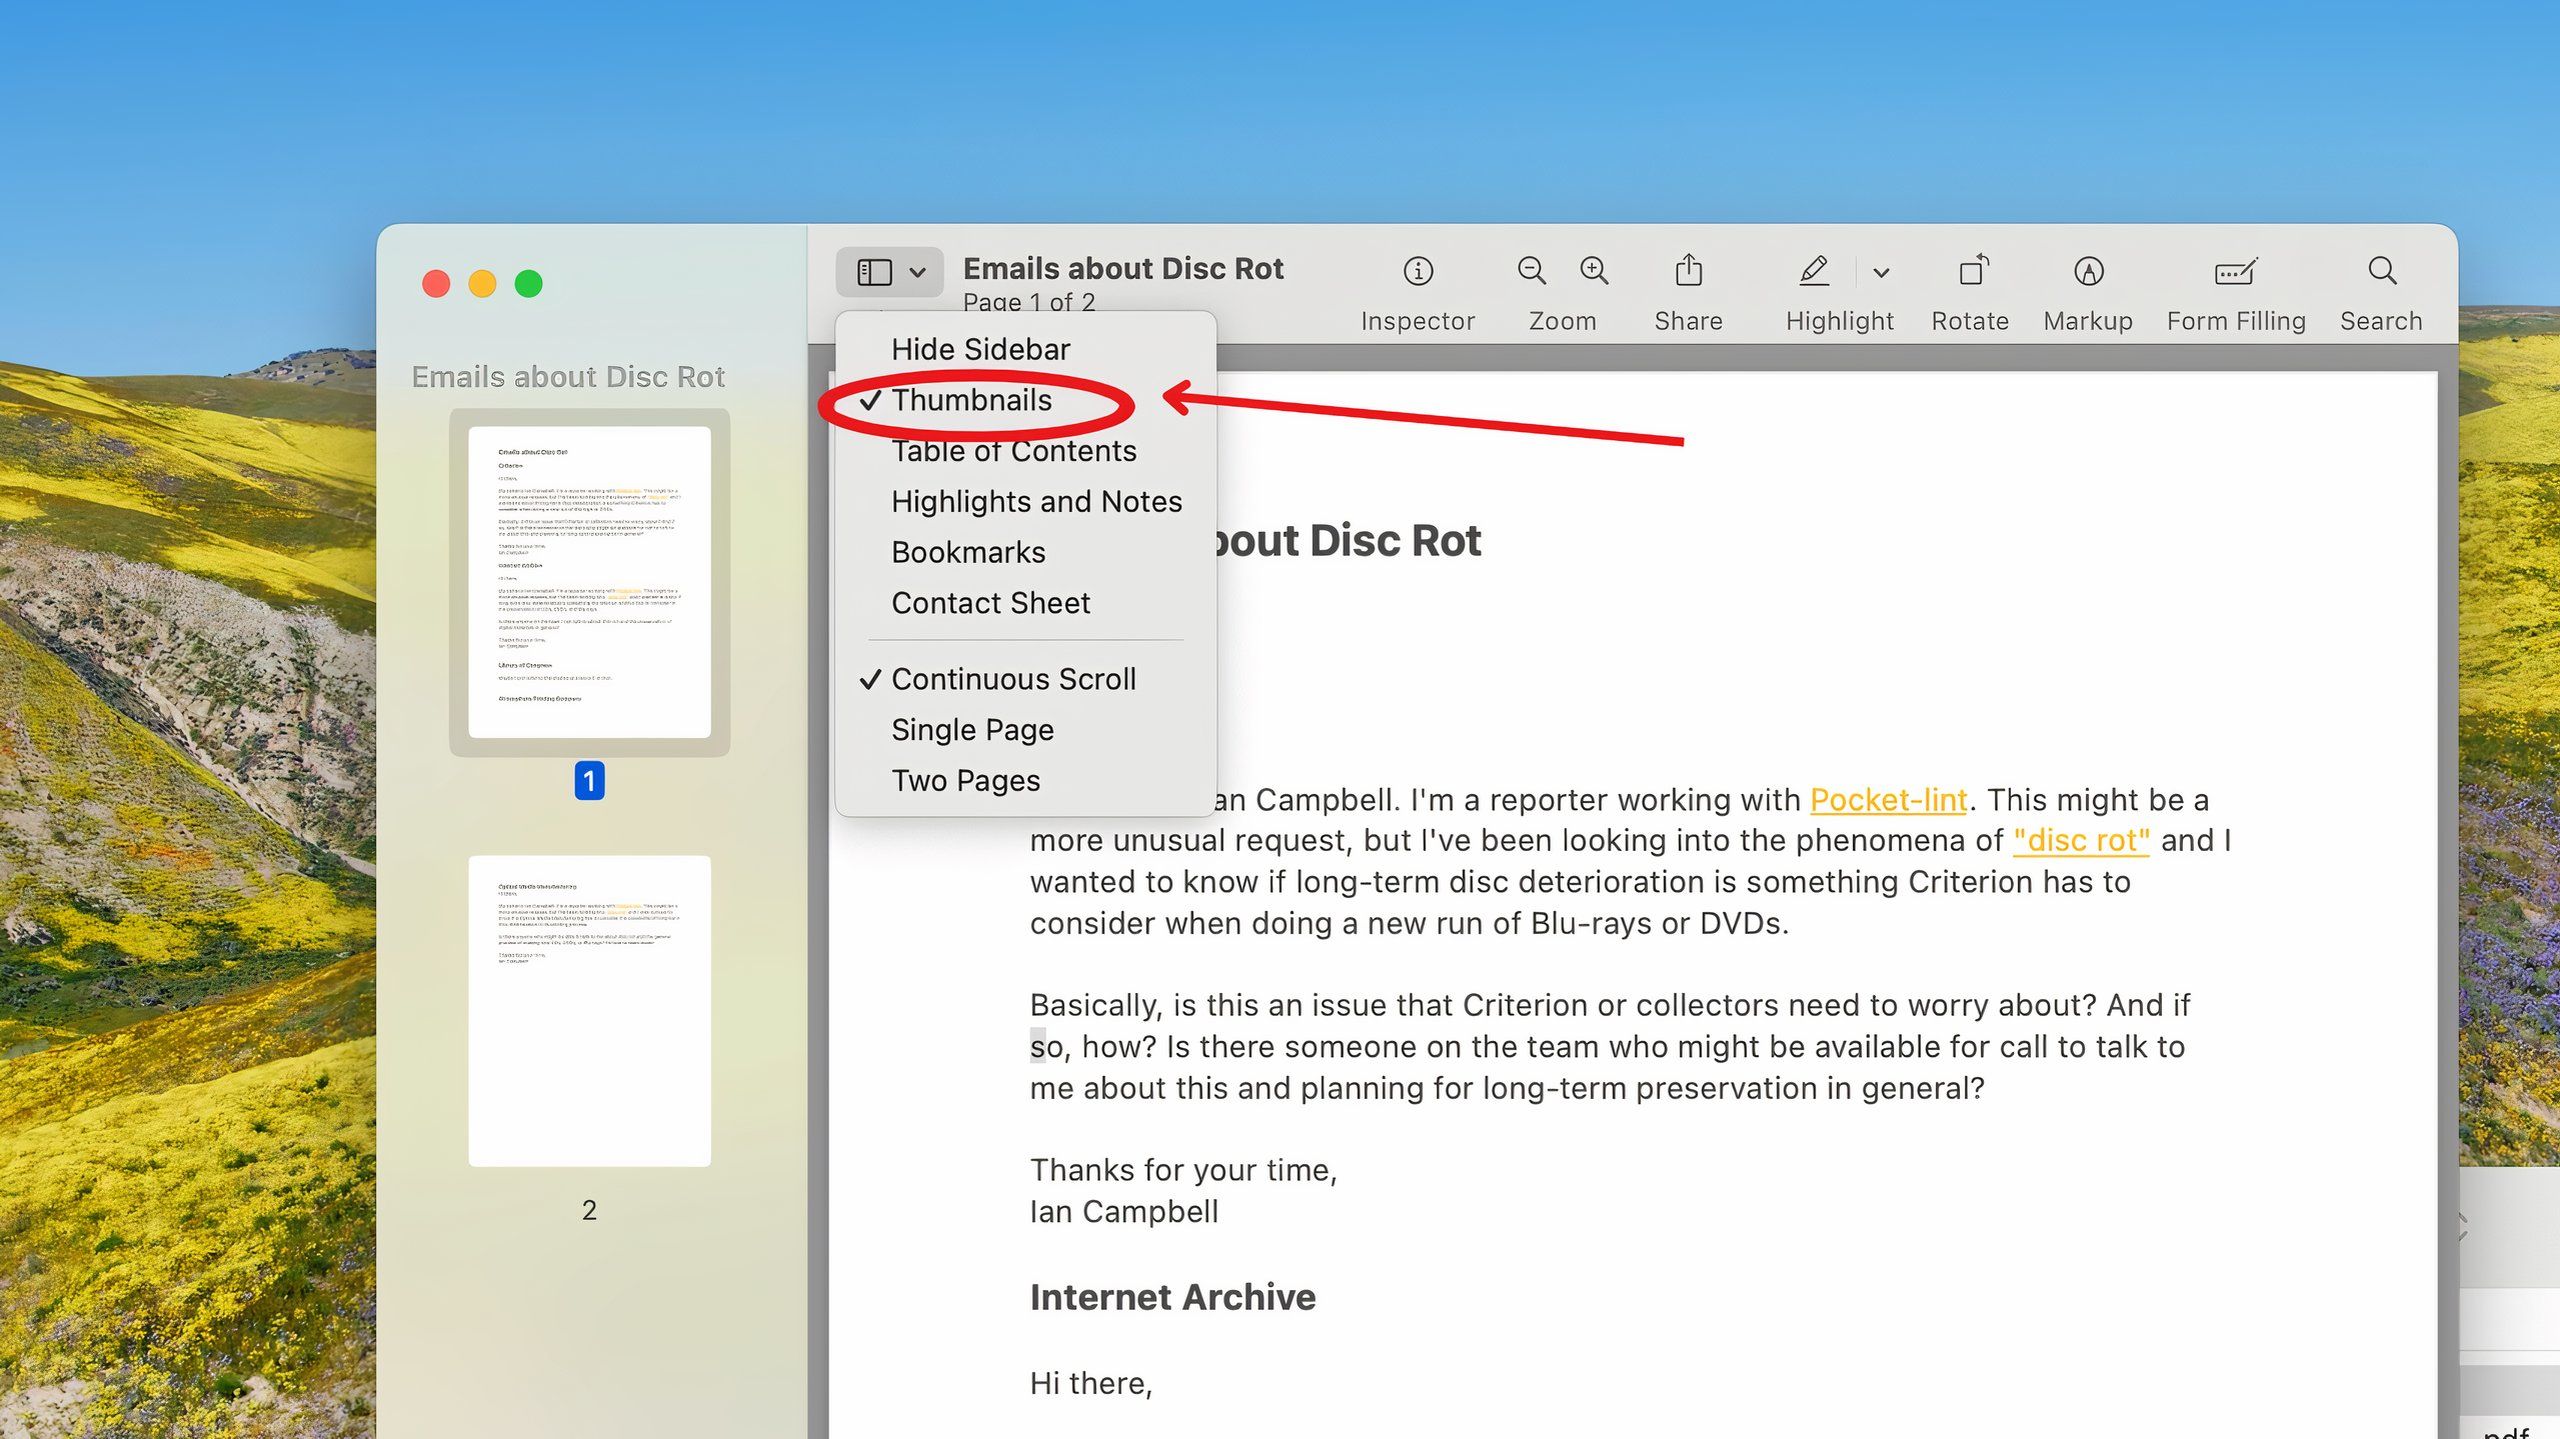Select Single Page display mode

pos(972,730)
